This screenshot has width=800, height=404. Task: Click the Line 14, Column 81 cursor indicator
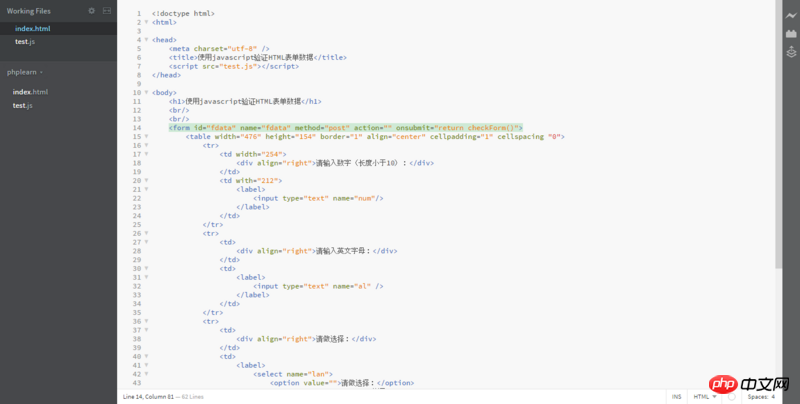point(146,396)
